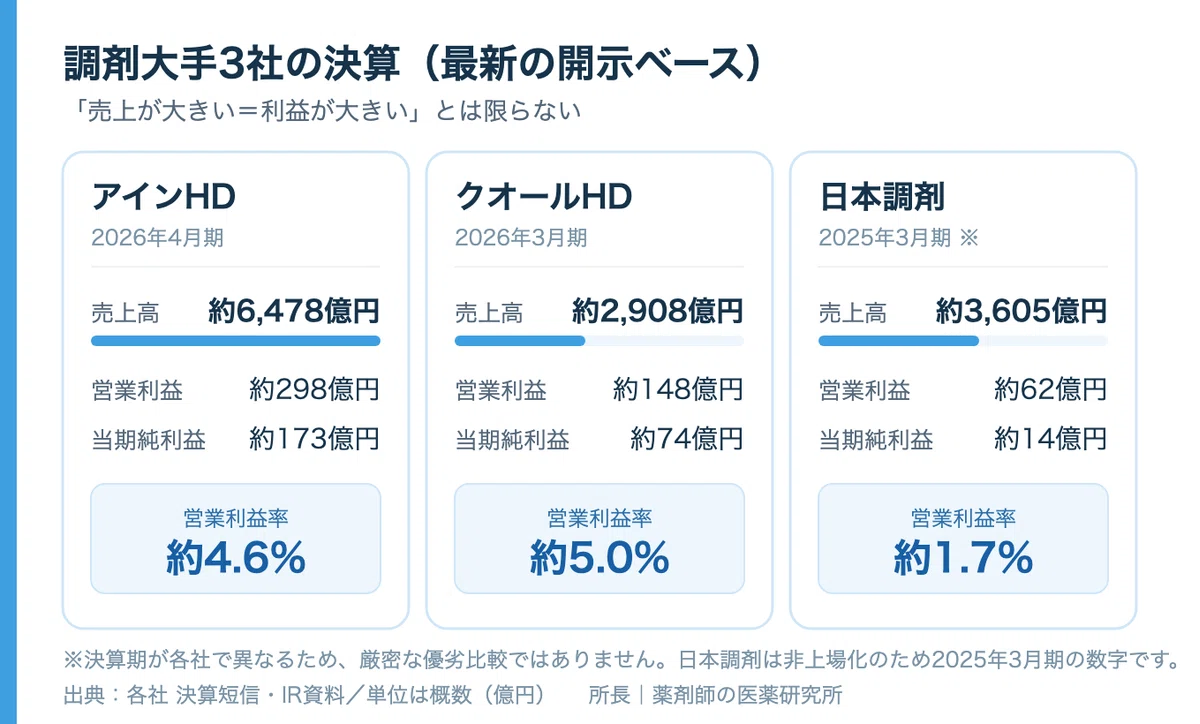
Task: Click the 約4.6% operating margin box
Action: point(236,539)
